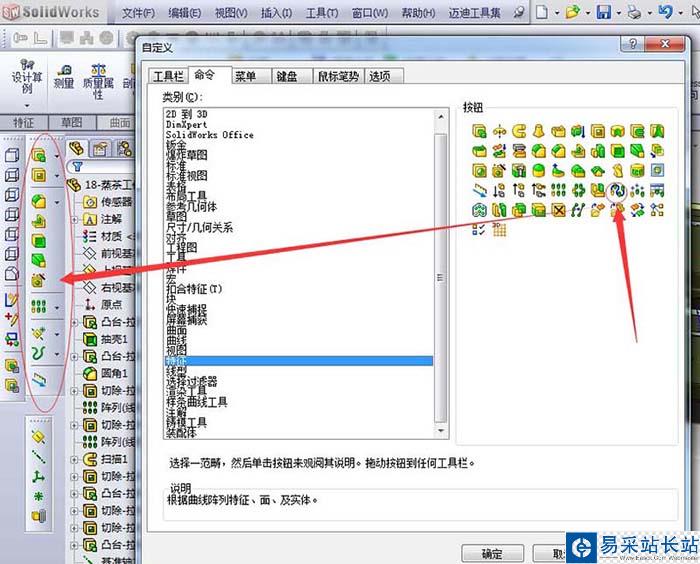The width and height of the screenshot is (700, 564).
Task: Switch to the 鼠标笔势 tab
Action: [338, 76]
